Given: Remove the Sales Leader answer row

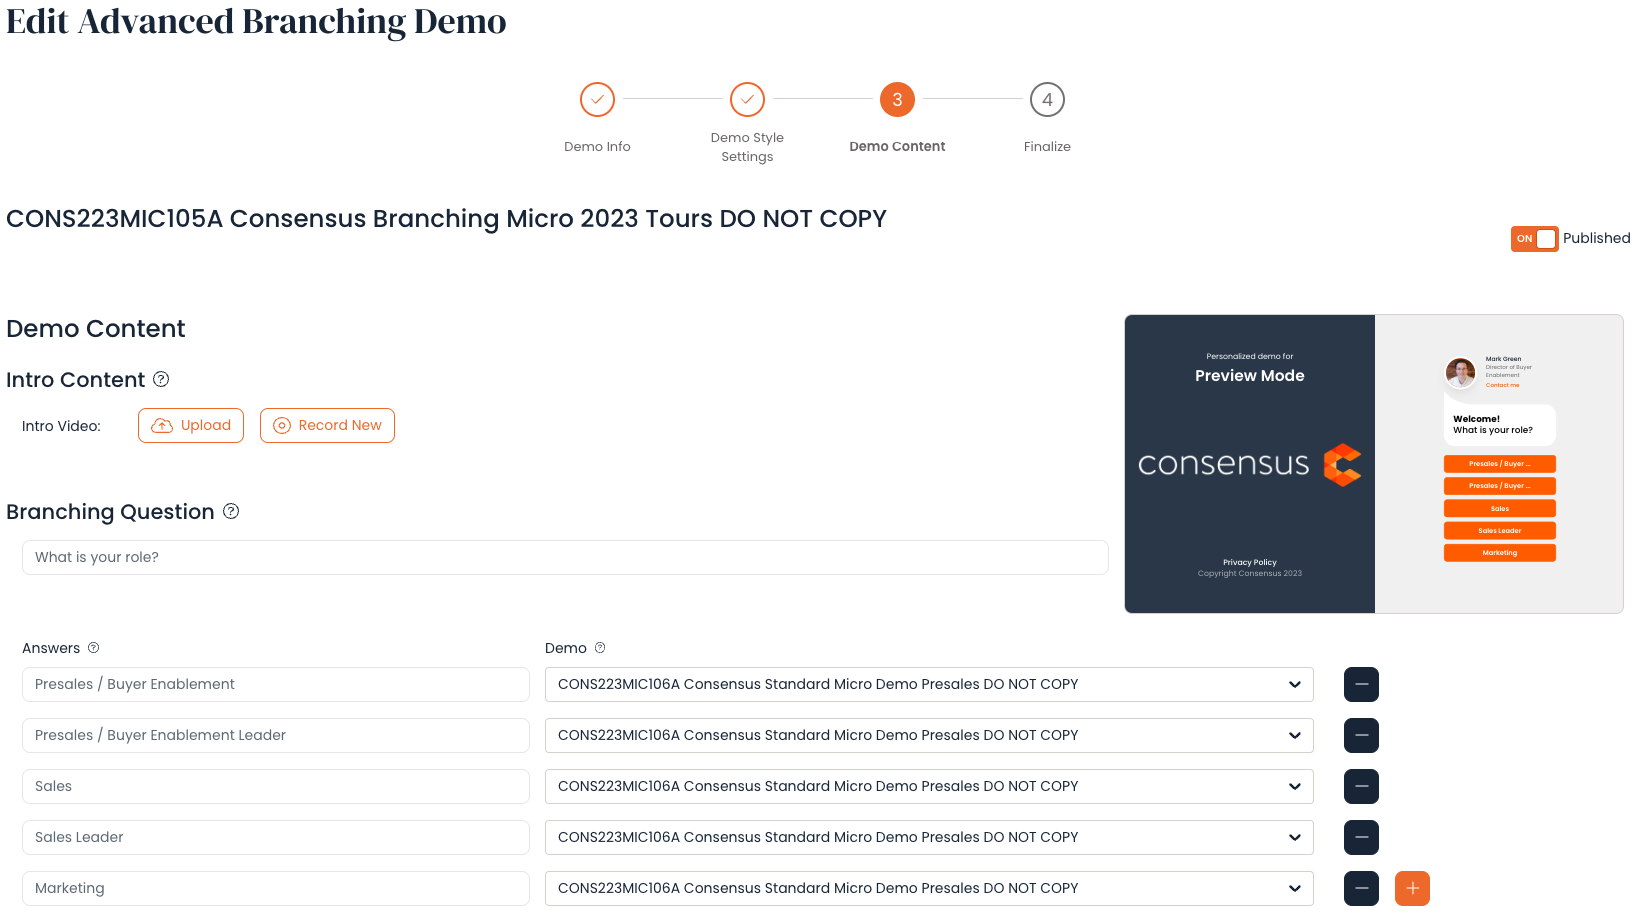Looking at the screenshot, I should coord(1361,837).
